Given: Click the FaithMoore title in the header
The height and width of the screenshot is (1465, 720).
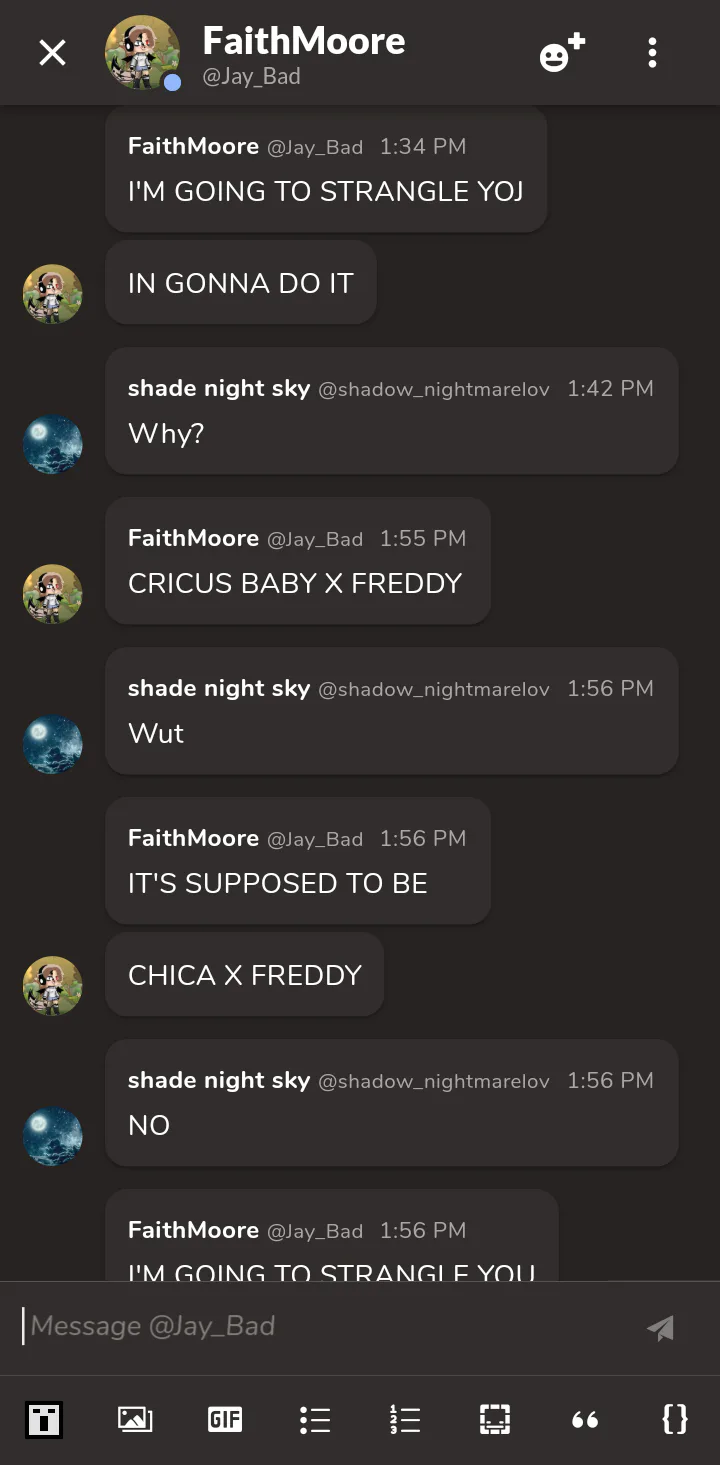Looking at the screenshot, I should [304, 42].
